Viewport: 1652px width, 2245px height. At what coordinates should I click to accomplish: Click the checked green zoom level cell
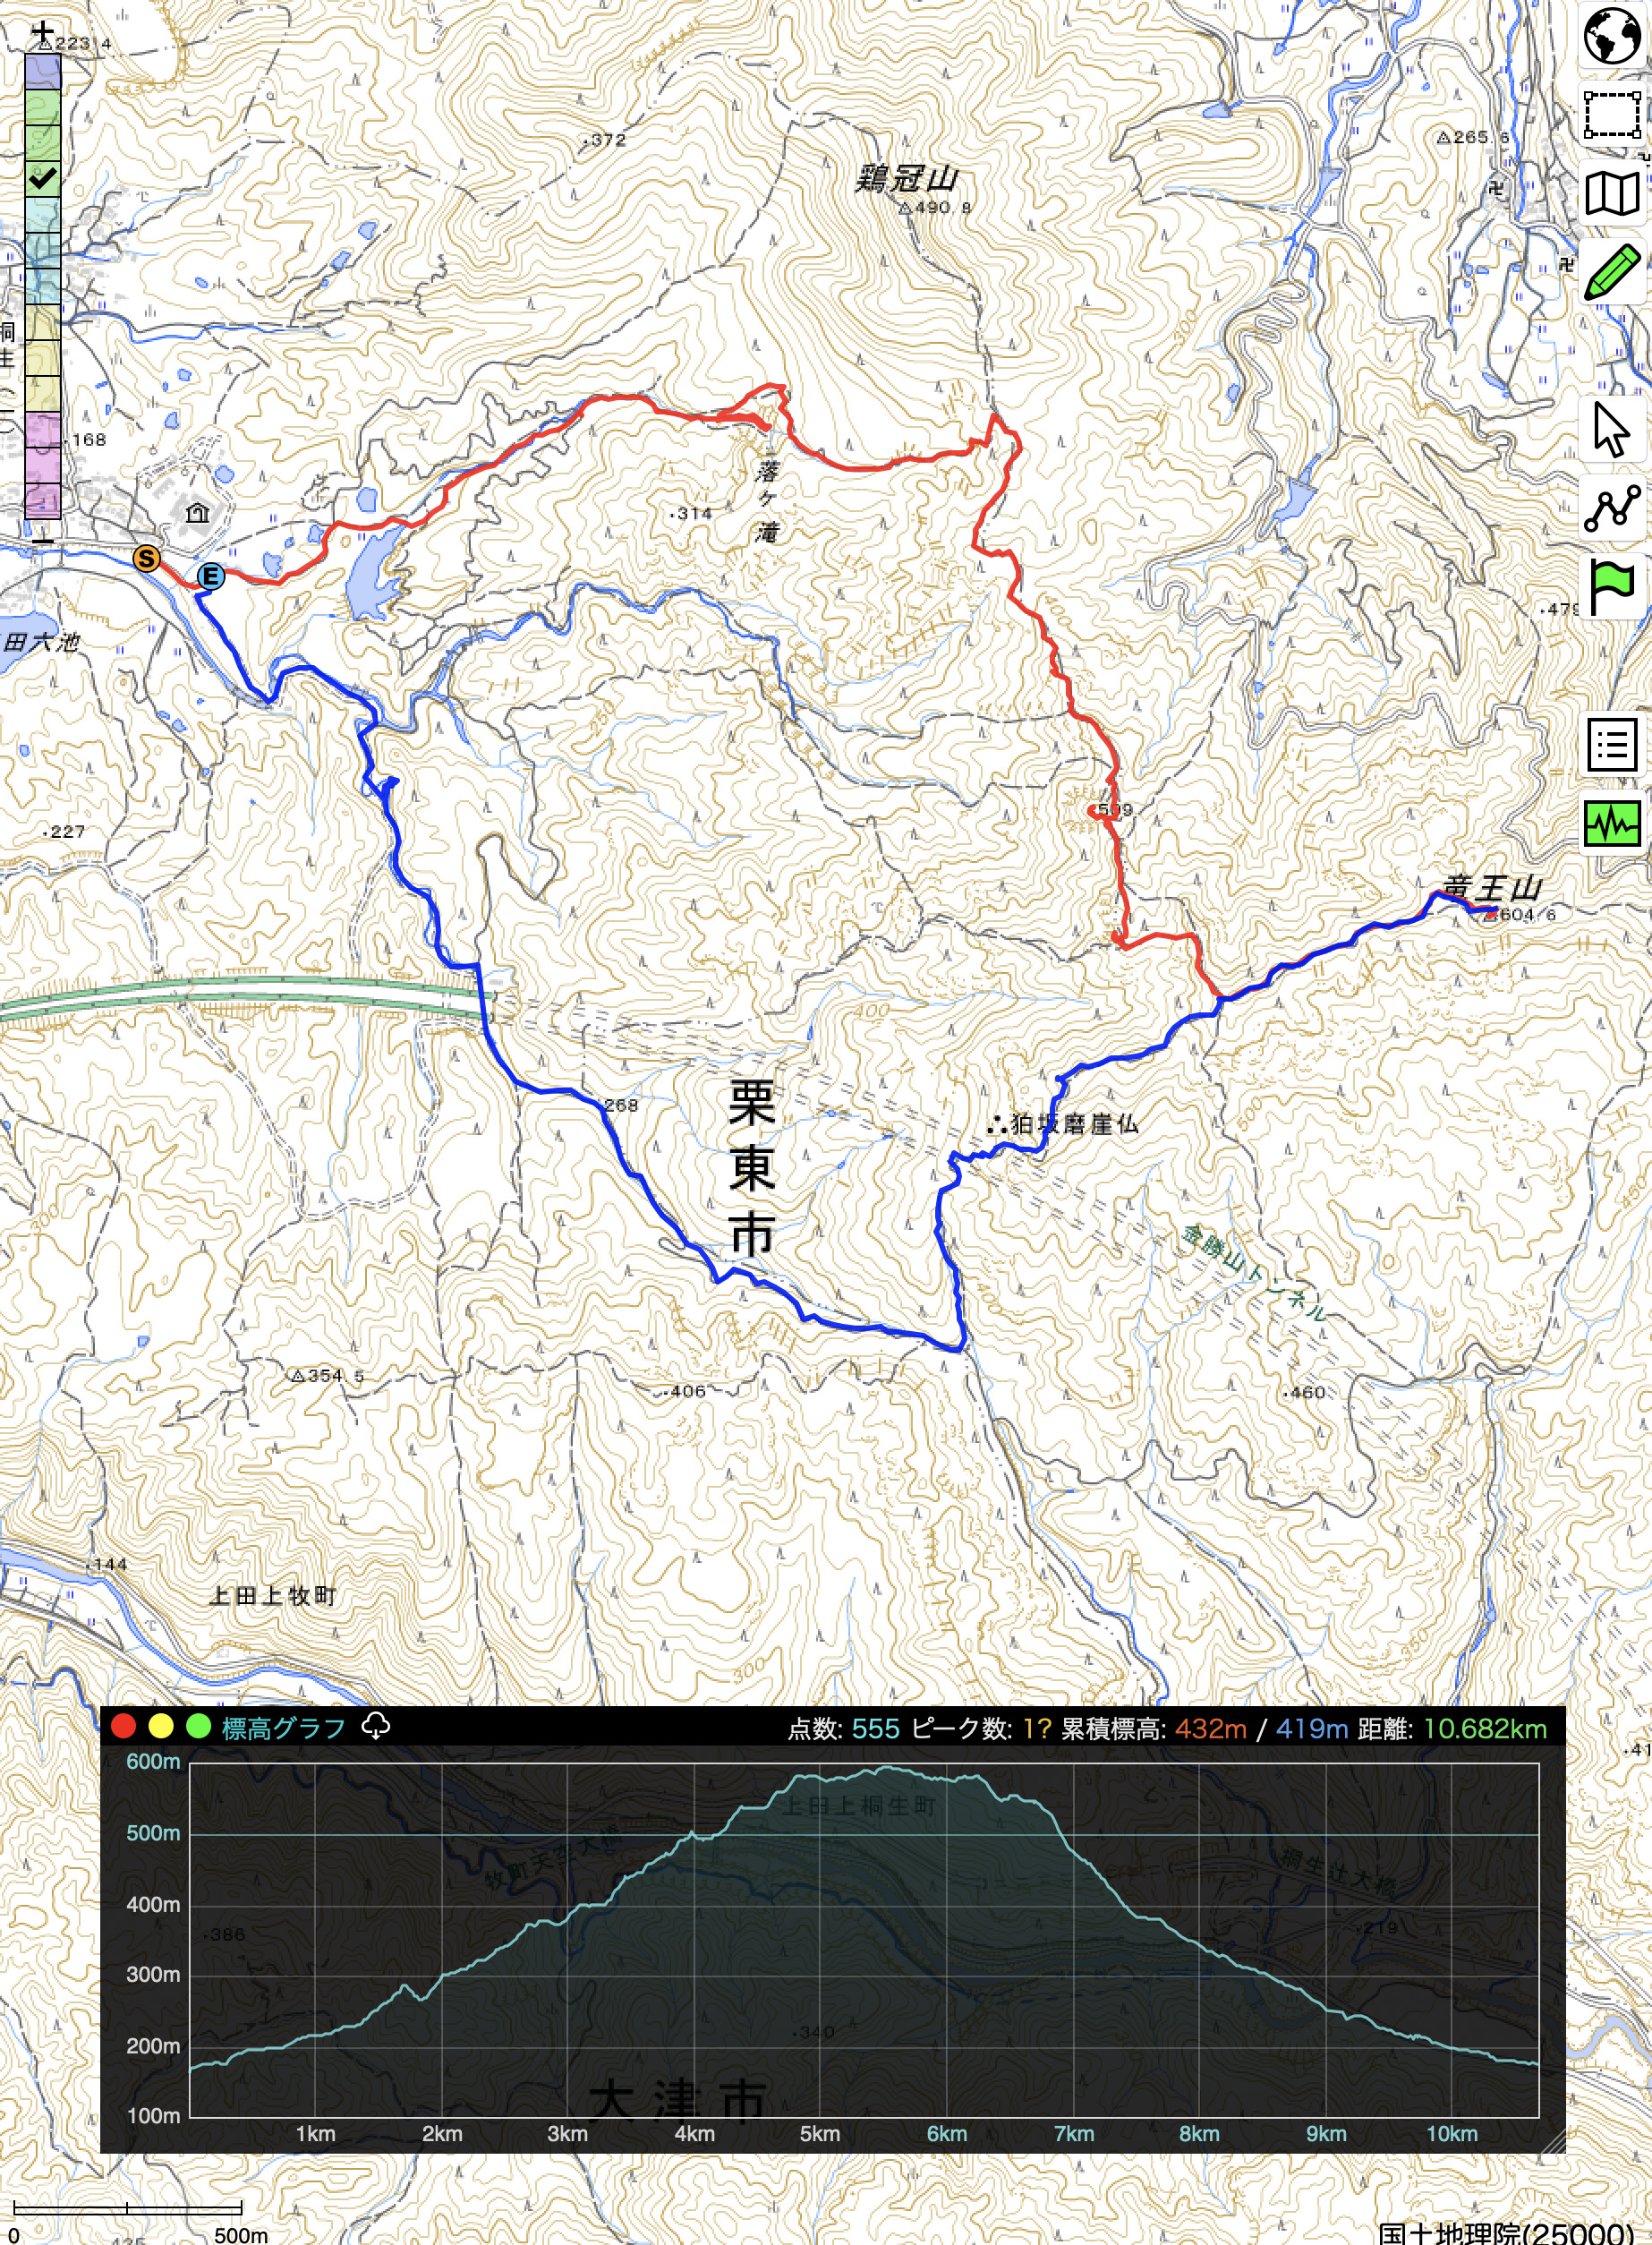(x=43, y=179)
